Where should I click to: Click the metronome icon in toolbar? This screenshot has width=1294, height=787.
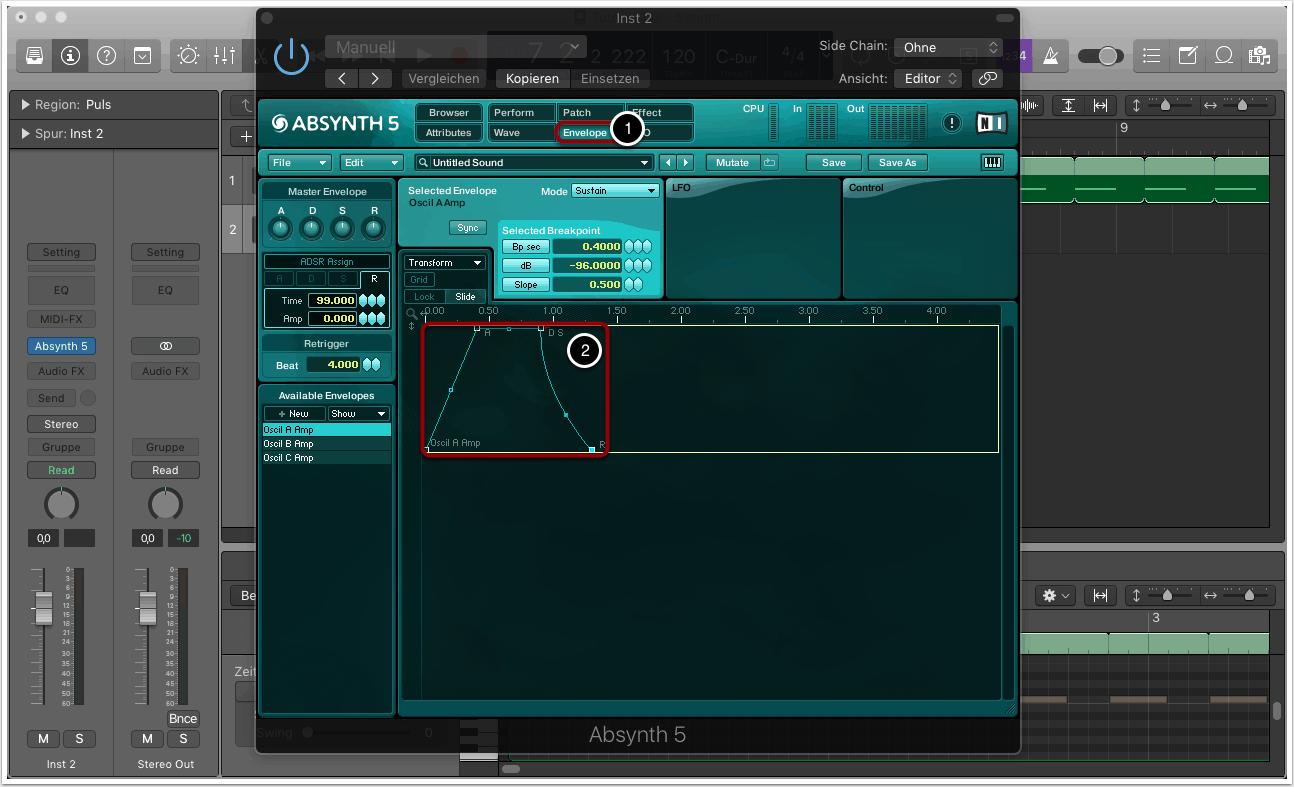coord(1050,56)
